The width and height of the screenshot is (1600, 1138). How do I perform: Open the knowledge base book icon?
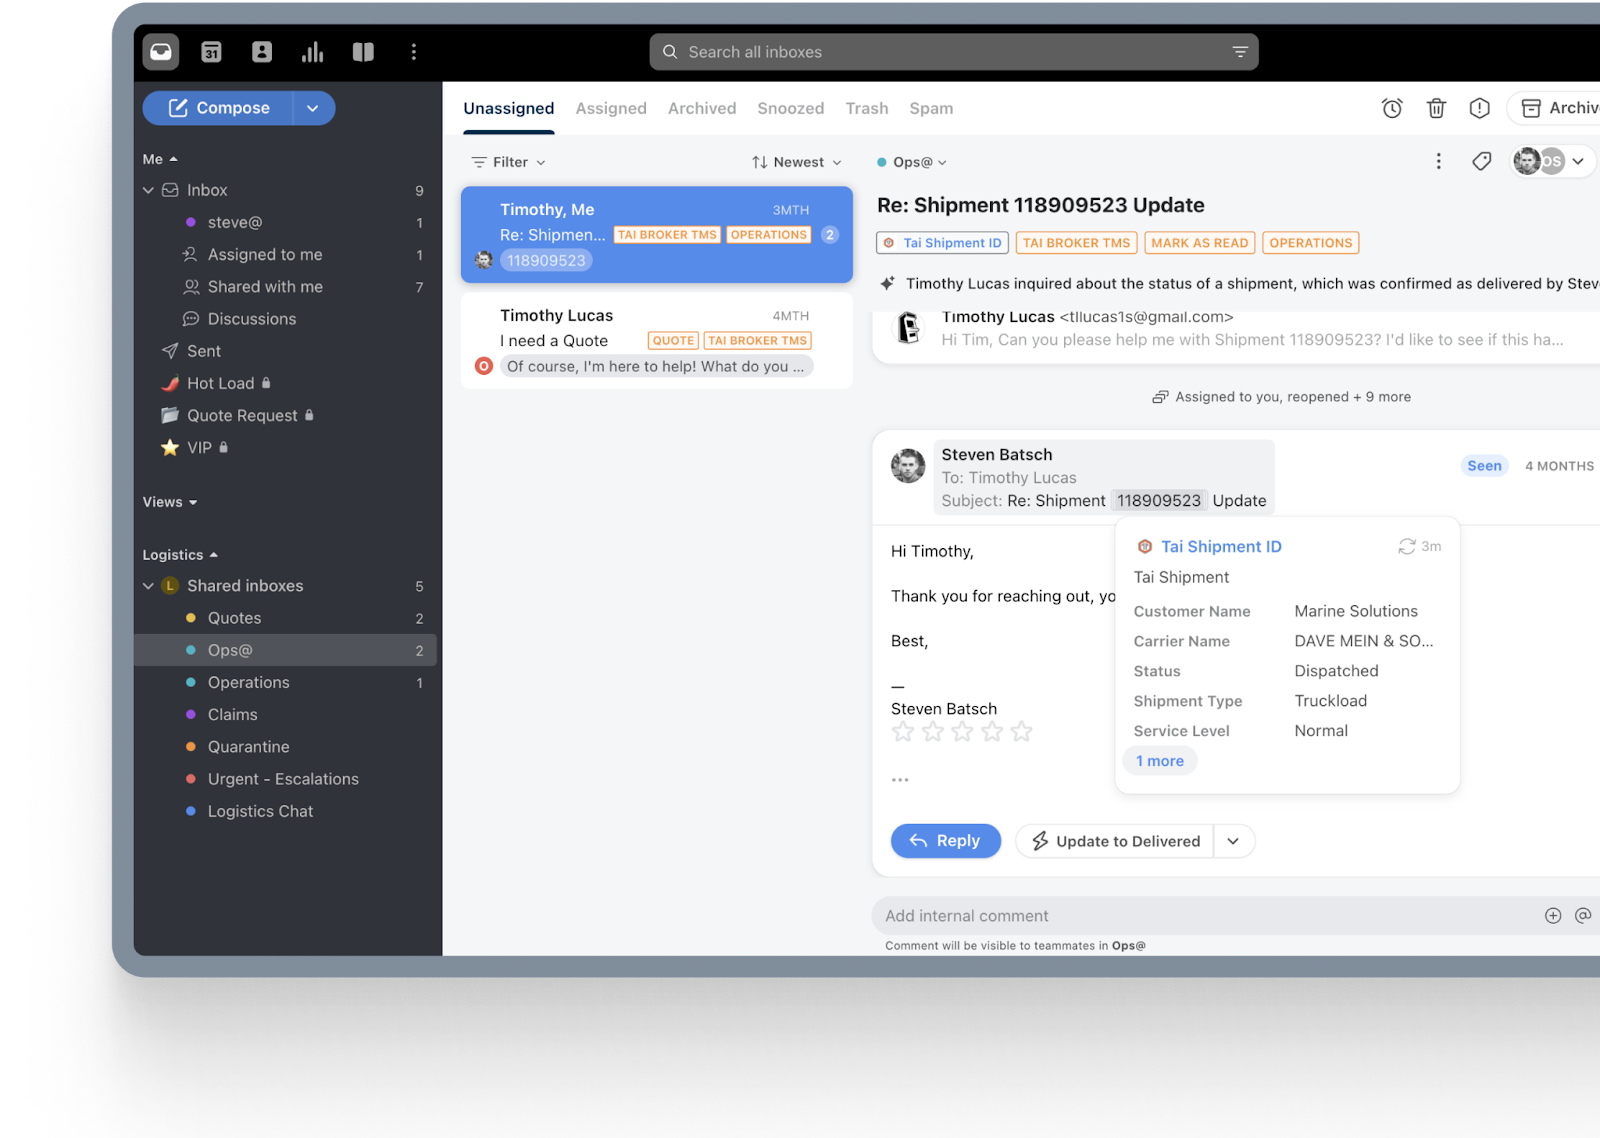tap(363, 52)
